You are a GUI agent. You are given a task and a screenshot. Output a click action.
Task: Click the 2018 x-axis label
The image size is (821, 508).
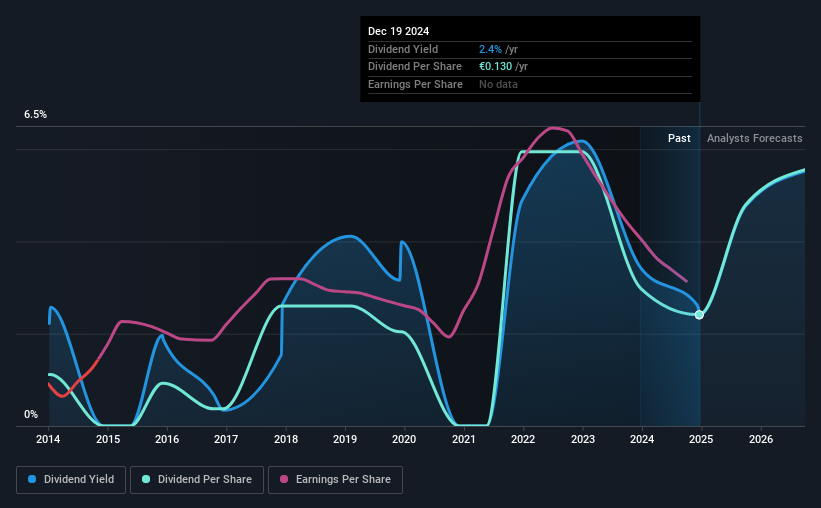click(x=286, y=439)
